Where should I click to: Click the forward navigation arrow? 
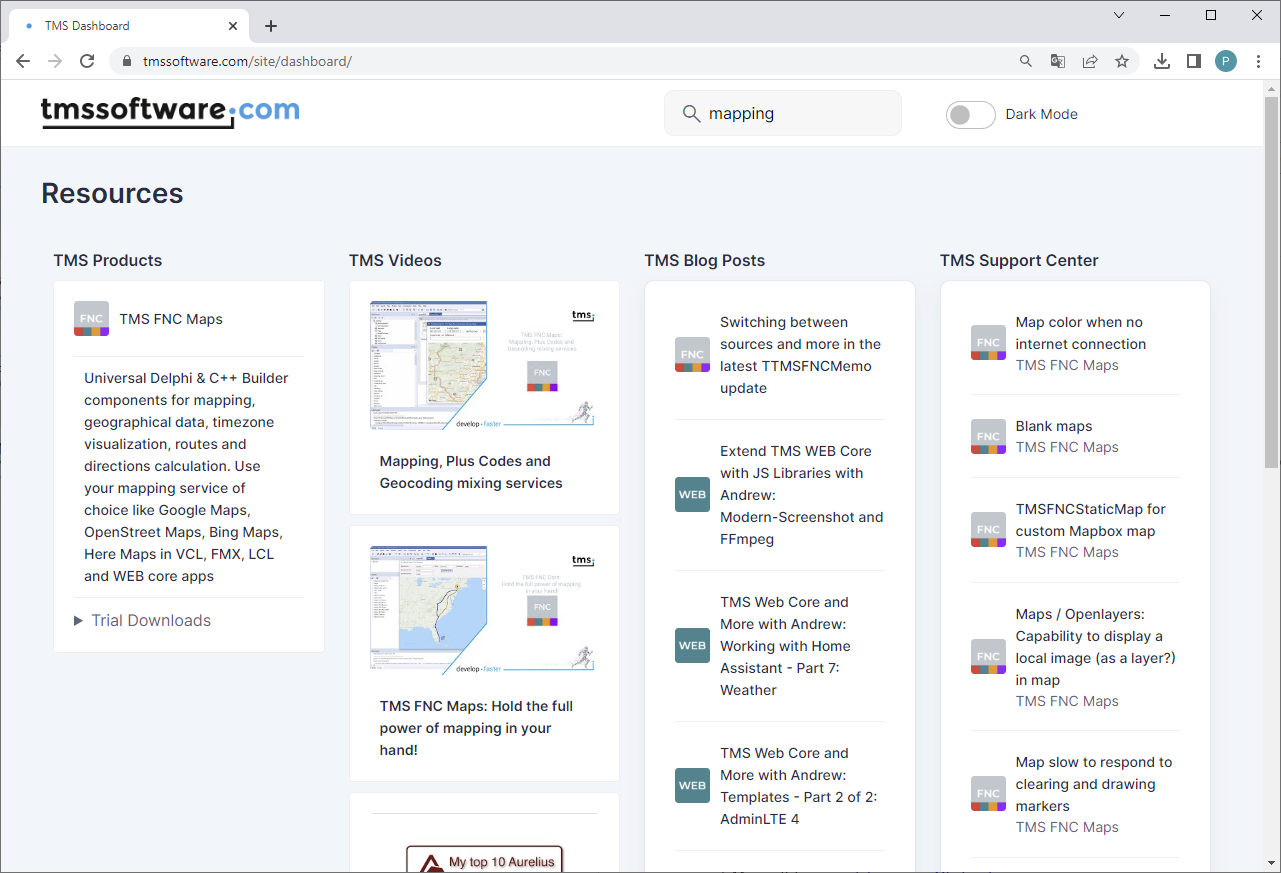coord(55,61)
